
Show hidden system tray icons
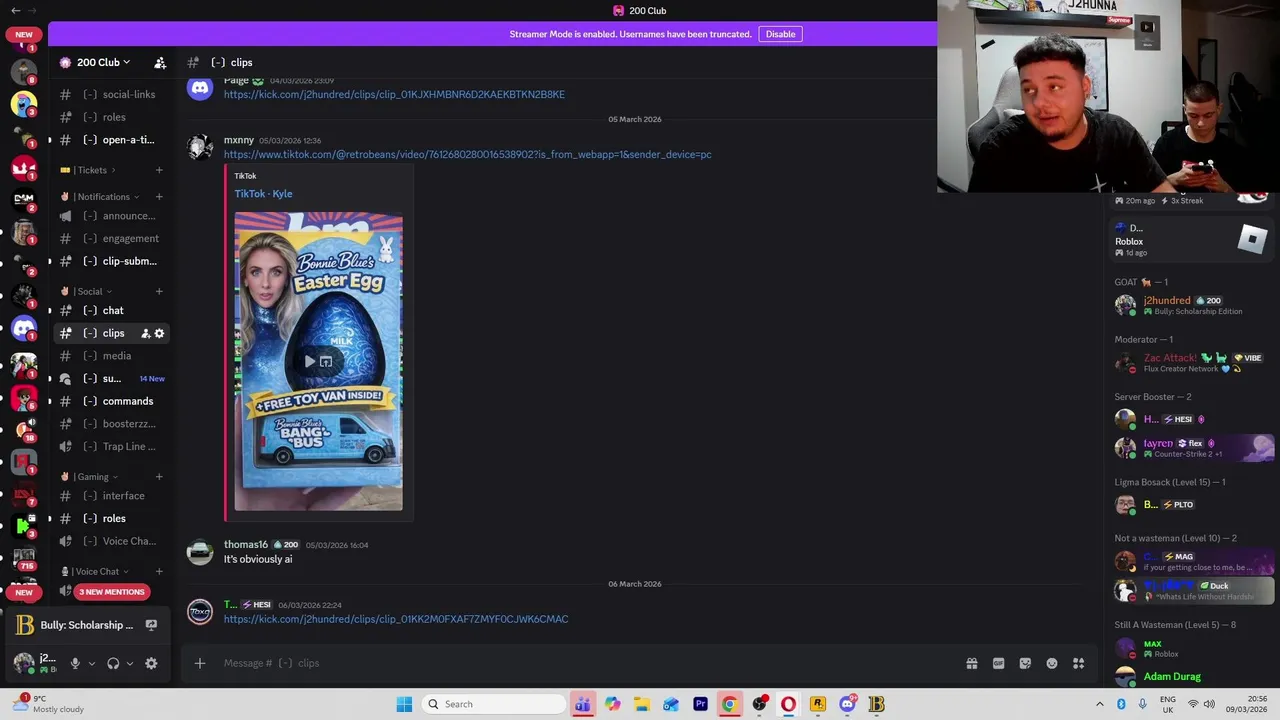1100,704
